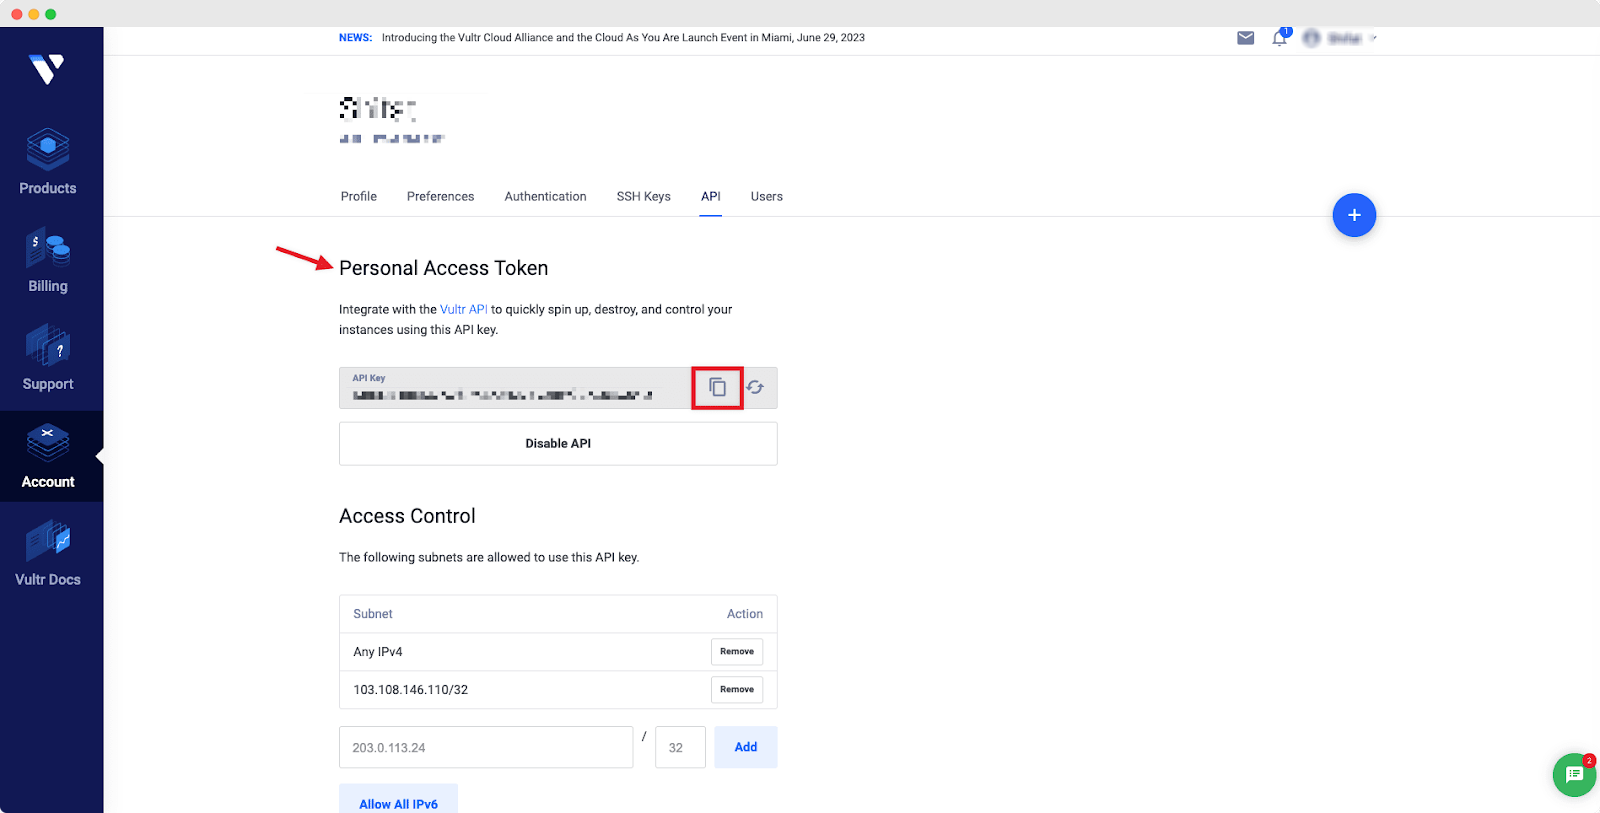The width and height of the screenshot is (1600, 813).
Task: Remove the Any IPv4 subnet
Action: 736,651
